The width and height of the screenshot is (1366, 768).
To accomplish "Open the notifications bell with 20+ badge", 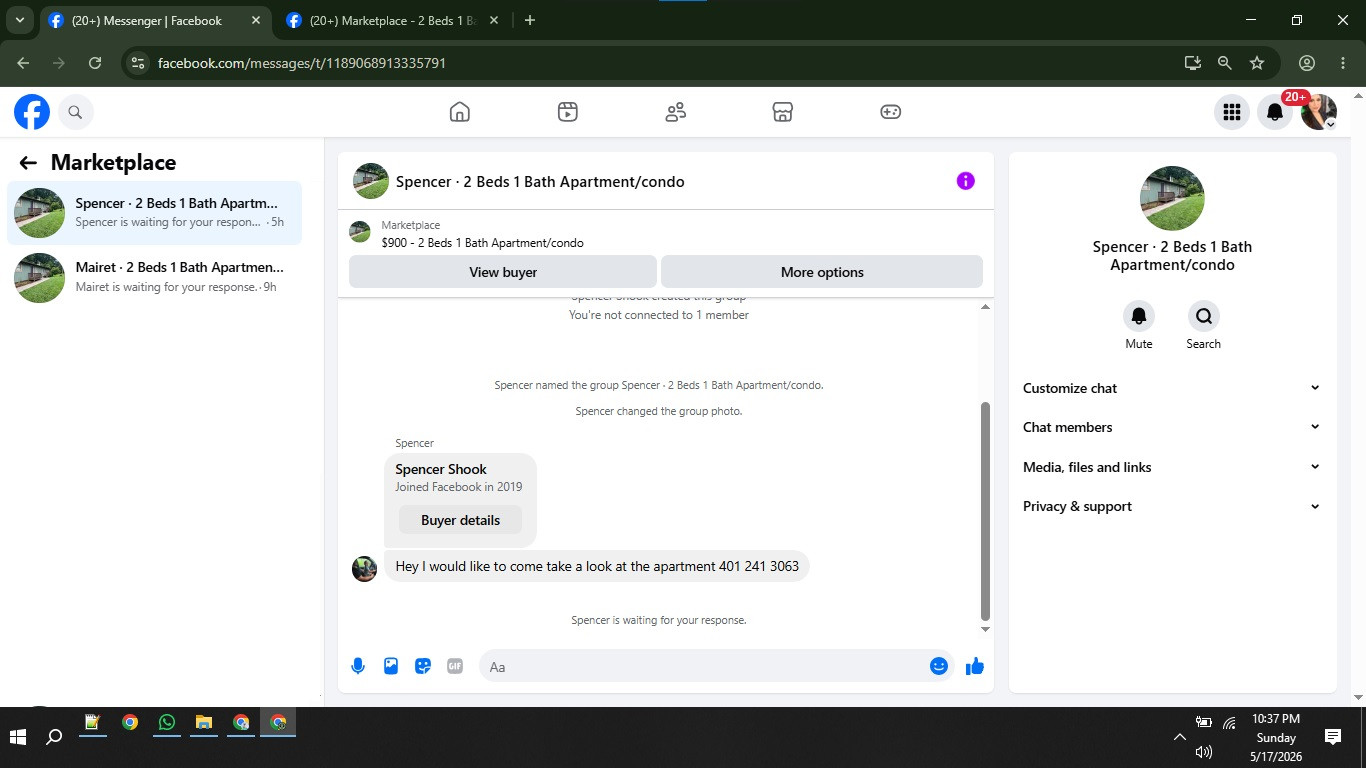I will pyautogui.click(x=1275, y=112).
